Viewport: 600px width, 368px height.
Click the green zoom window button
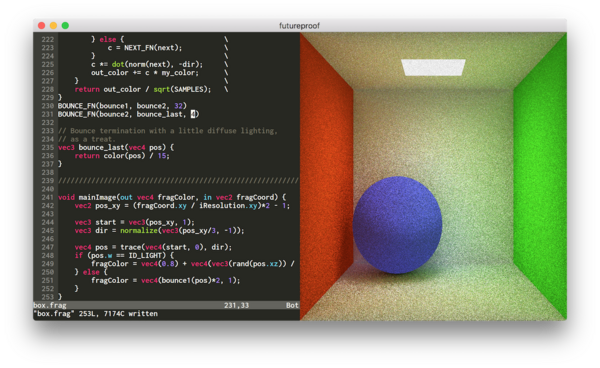pyautogui.click(x=65, y=26)
